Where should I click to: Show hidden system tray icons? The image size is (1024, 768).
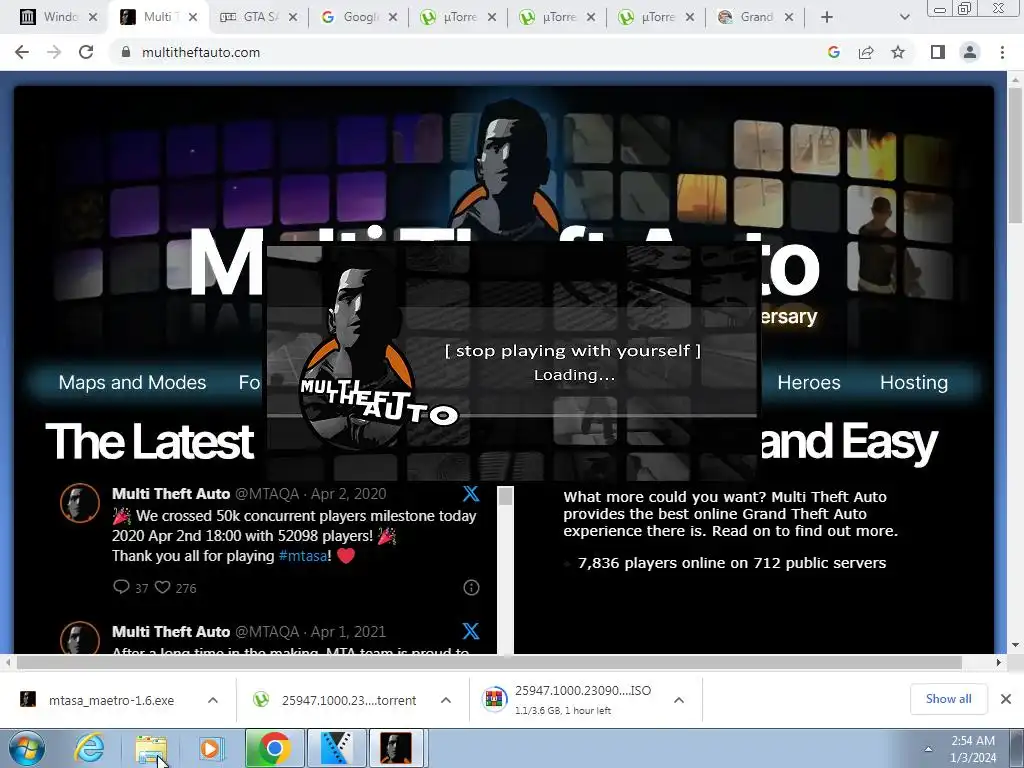(x=928, y=749)
